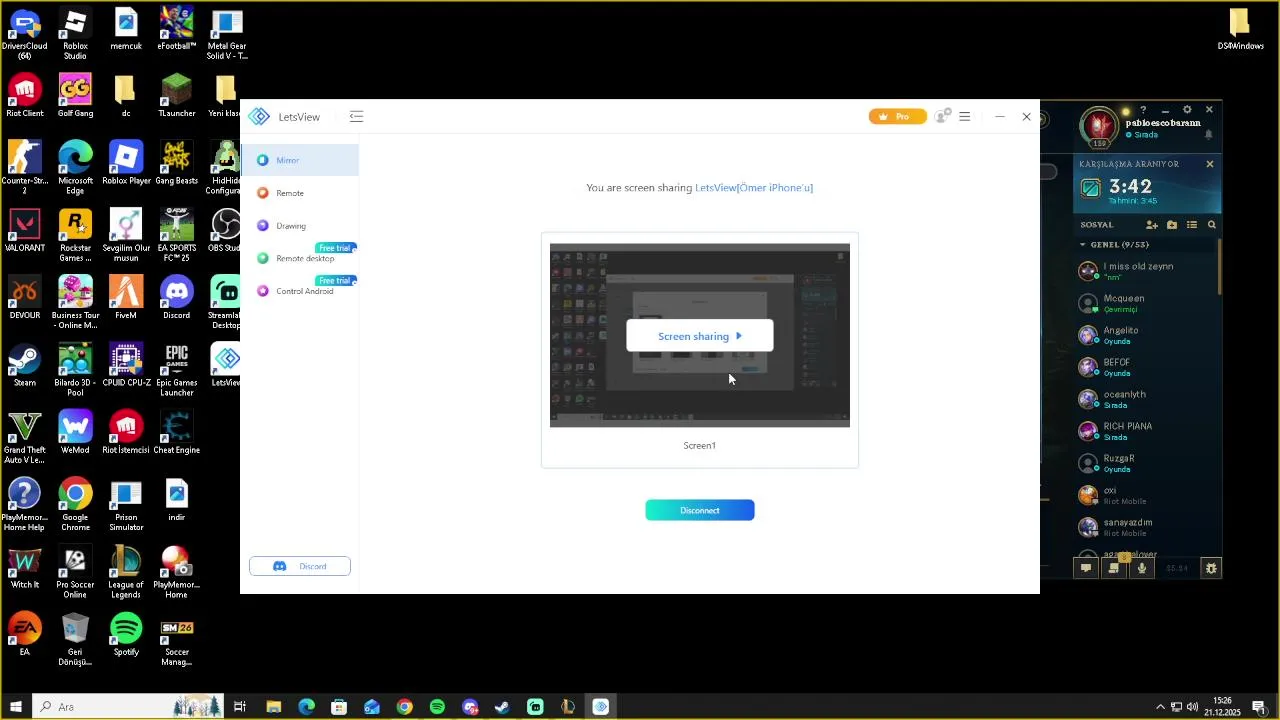Open League client settings gear at top
Viewport: 1280px width, 720px height.
coord(1187,110)
